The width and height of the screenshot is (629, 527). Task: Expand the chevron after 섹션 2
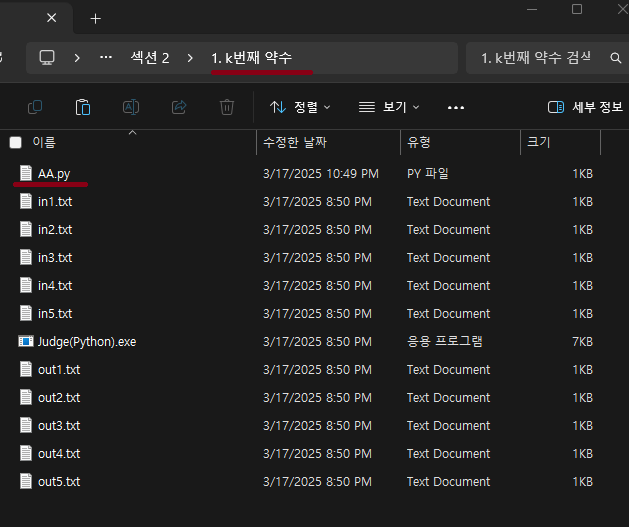pos(190,58)
